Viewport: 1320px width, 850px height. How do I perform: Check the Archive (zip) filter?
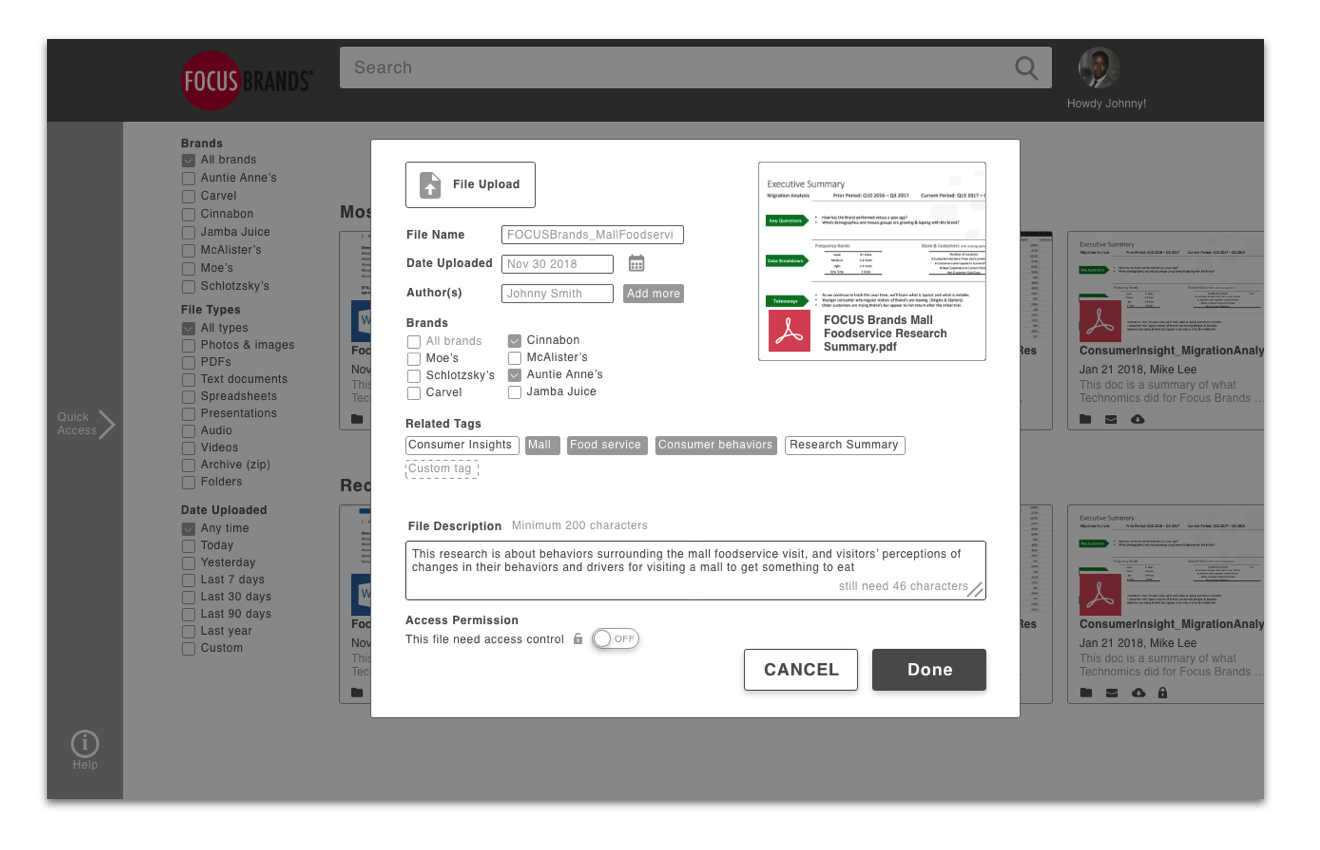(x=188, y=465)
